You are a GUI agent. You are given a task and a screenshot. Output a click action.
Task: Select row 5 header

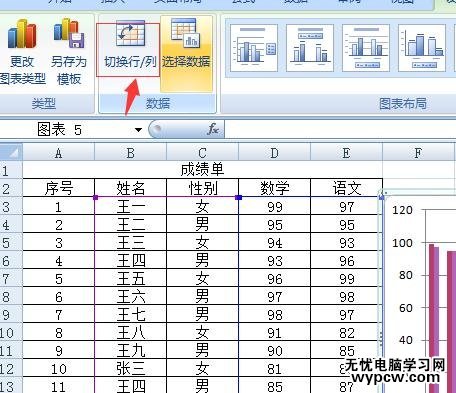coord(11,242)
